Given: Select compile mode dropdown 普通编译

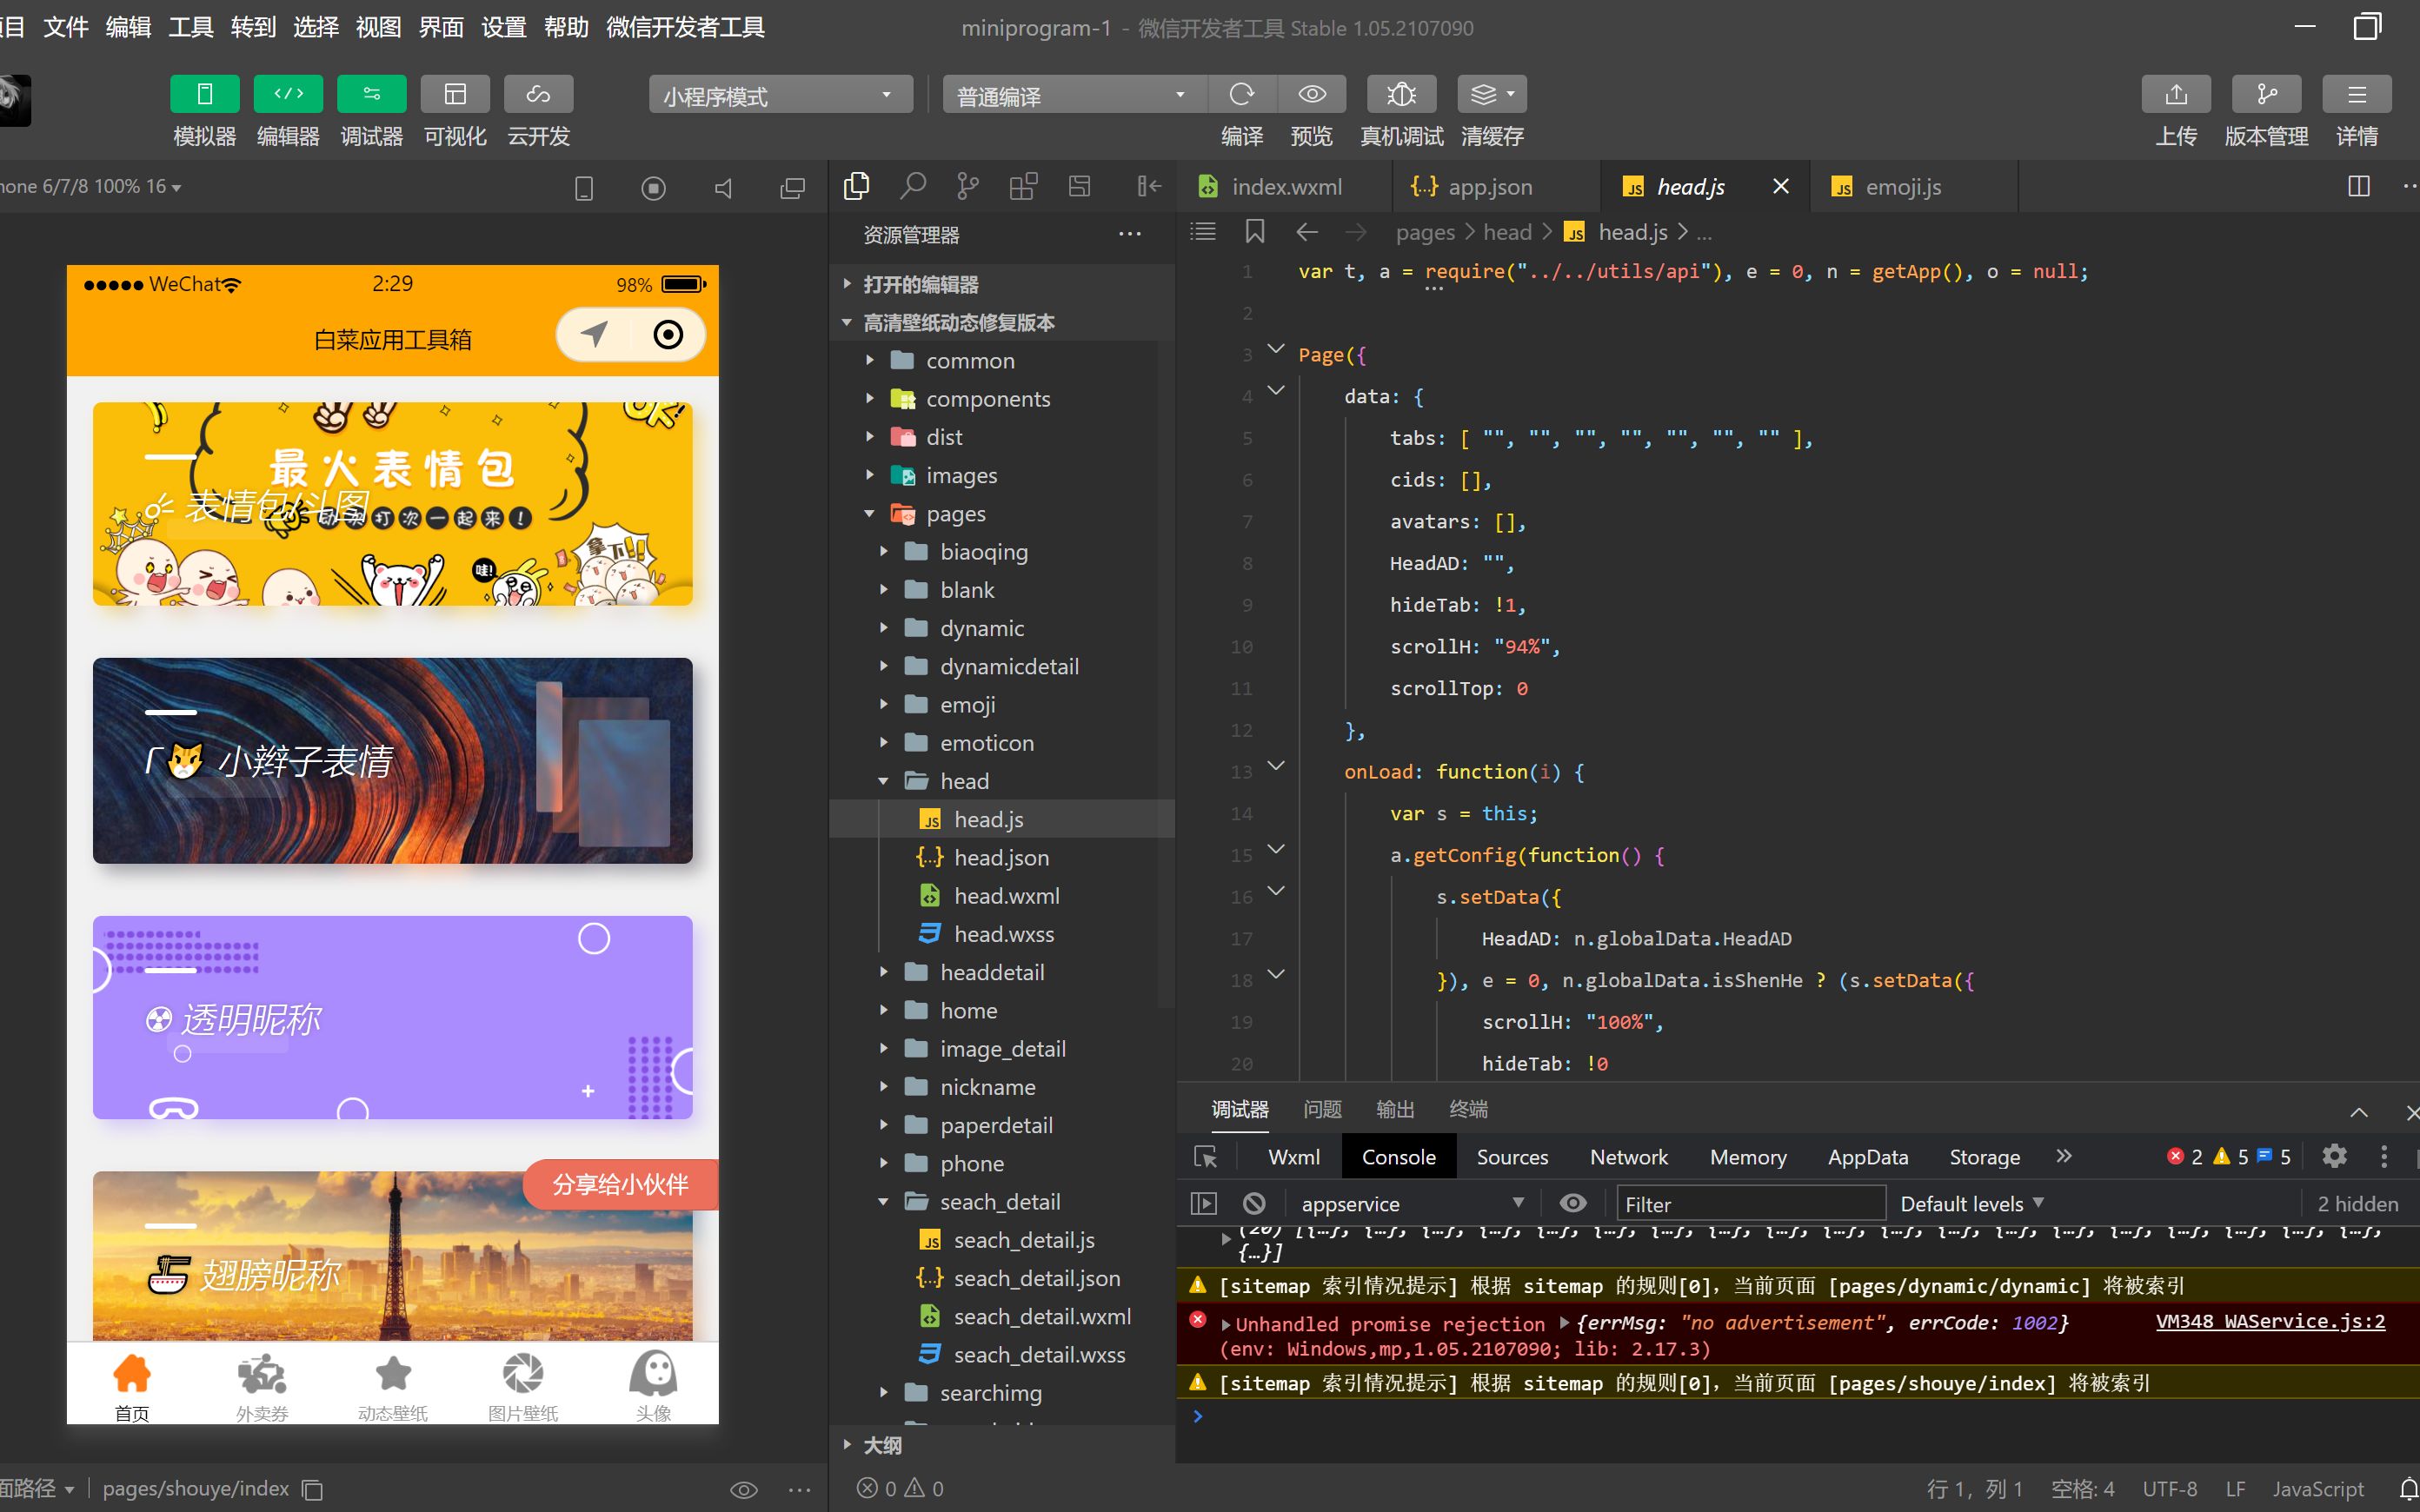Looking at the screenshot, I should [1068, 94].
